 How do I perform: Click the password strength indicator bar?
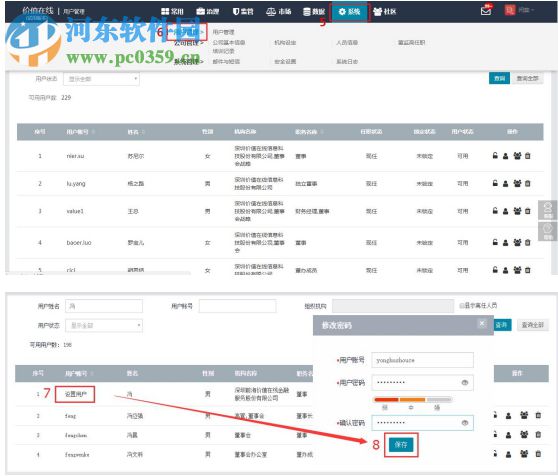pyautogui.click(x=412, y=400)
